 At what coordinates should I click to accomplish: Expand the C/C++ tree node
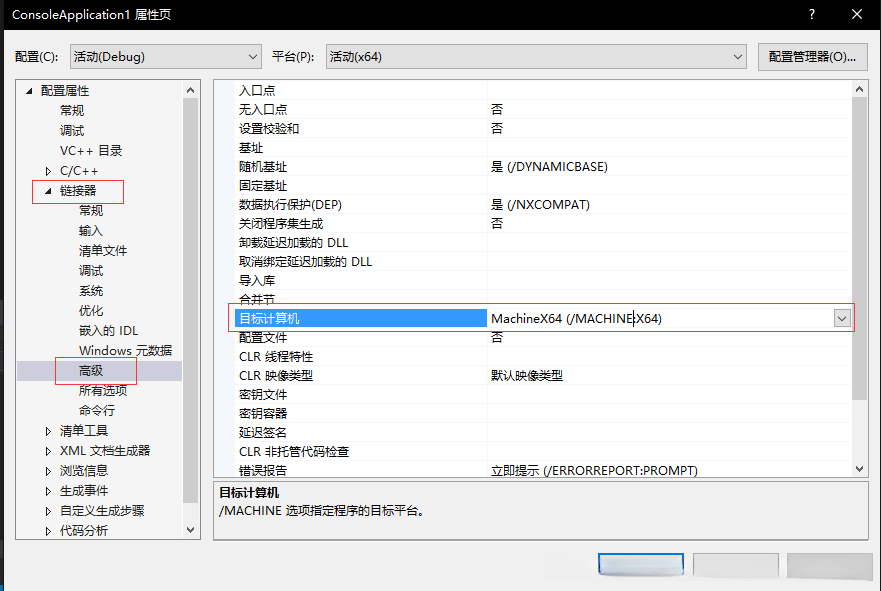[48, 171]
